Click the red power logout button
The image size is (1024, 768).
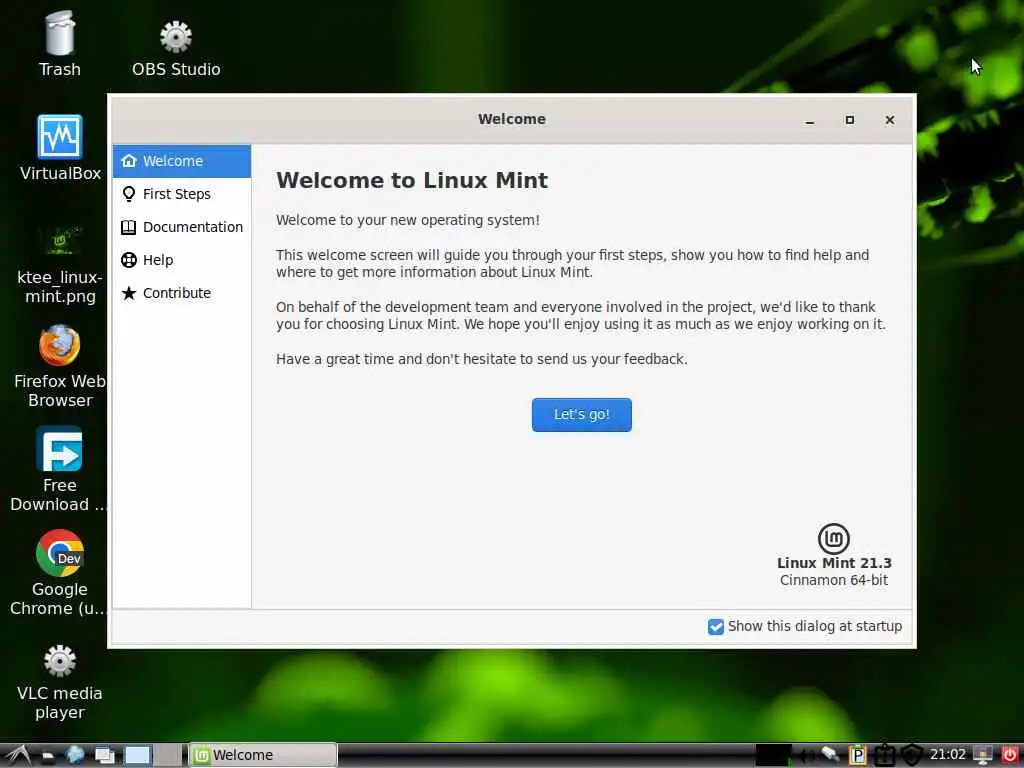pos(1010,755)
